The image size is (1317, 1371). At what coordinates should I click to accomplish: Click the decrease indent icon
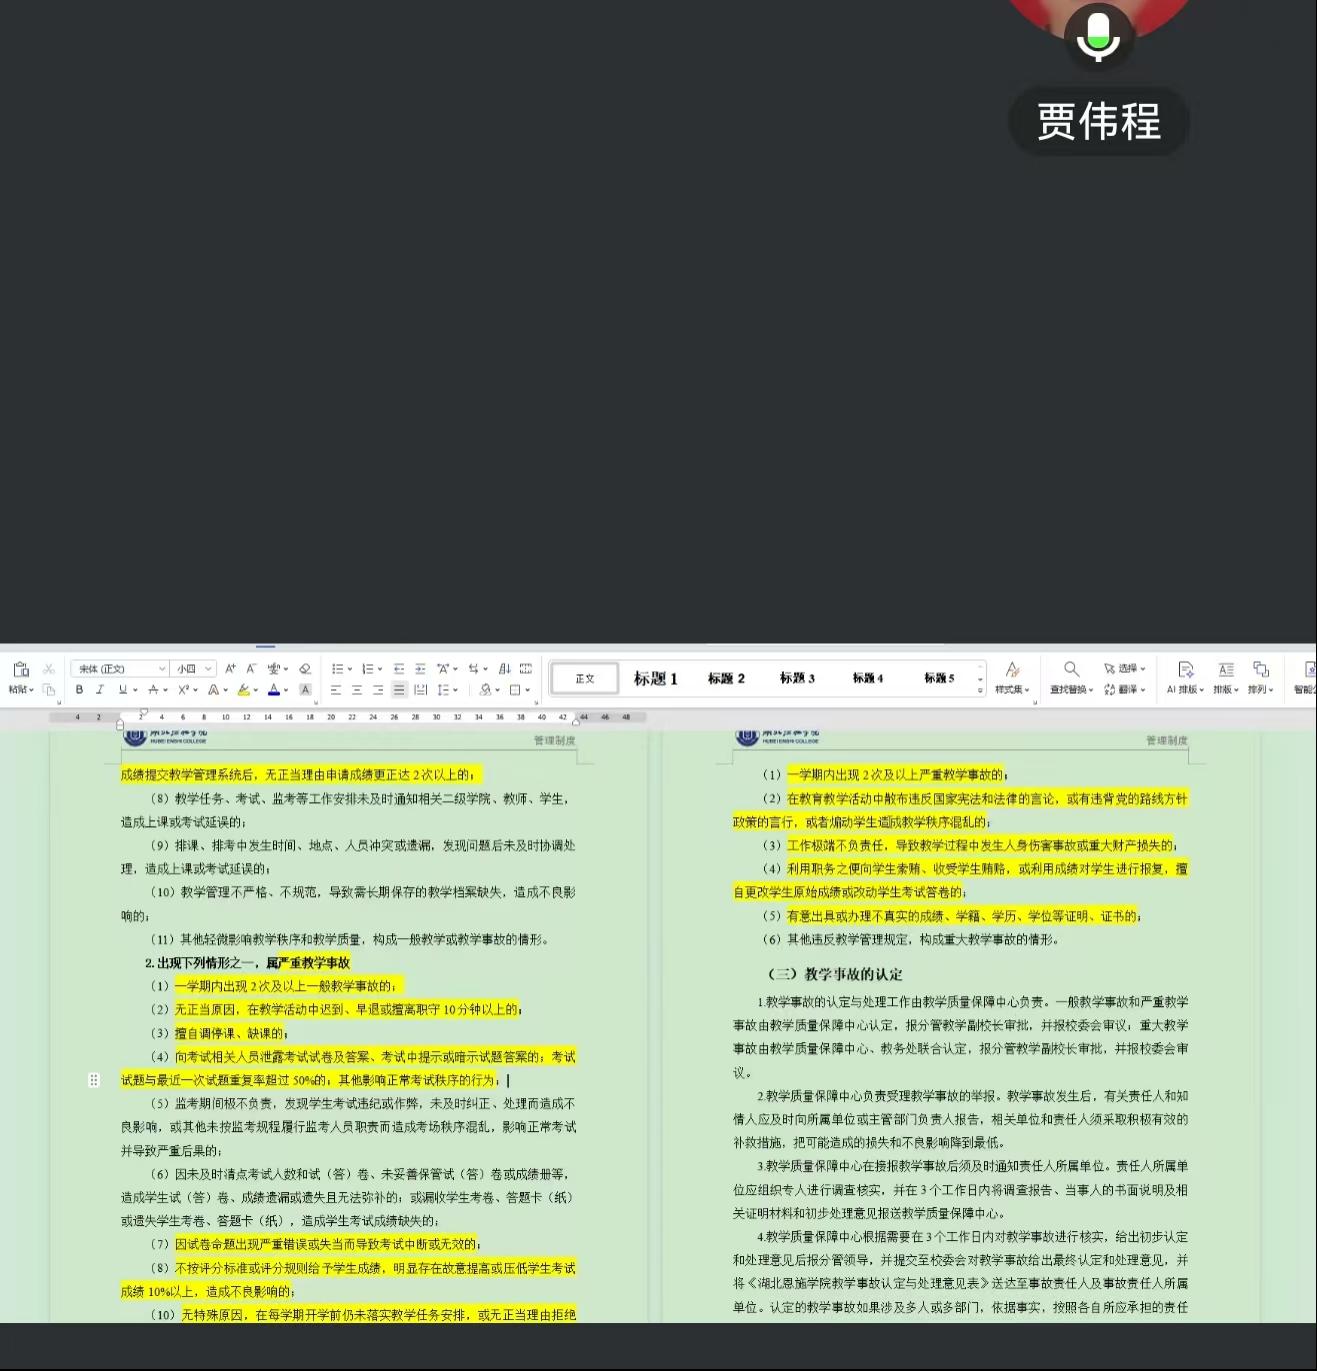[x=399, y=669]
